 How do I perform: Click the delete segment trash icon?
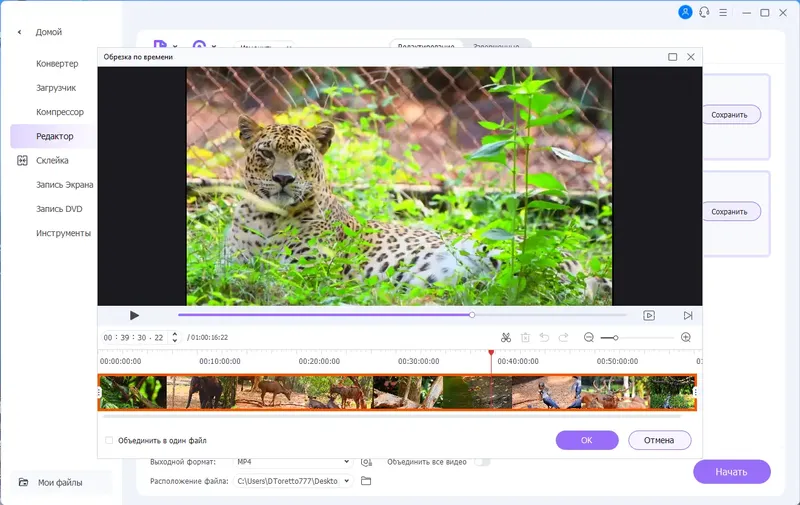tap(525, 338)
